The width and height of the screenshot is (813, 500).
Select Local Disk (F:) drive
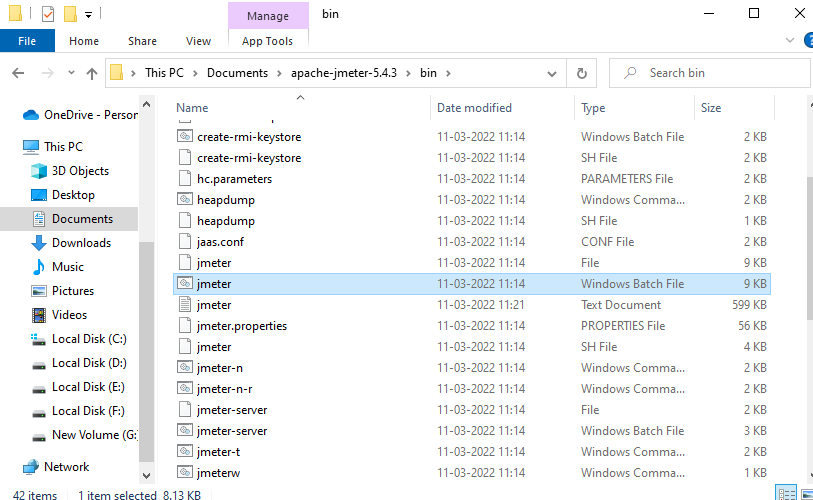(x=78, y=411)
